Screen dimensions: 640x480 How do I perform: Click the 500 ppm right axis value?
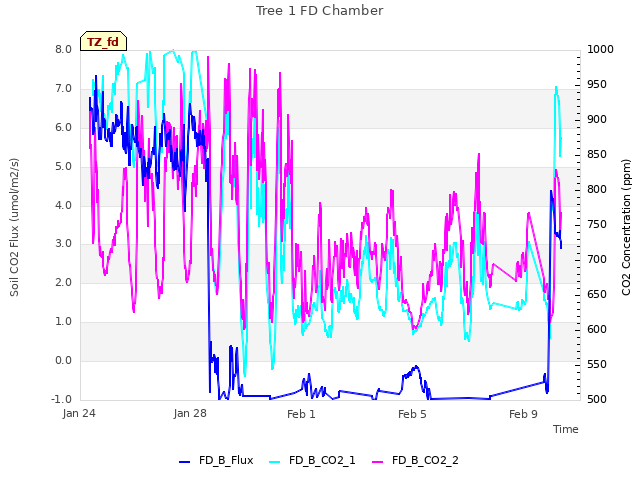(x=597, y=399)
